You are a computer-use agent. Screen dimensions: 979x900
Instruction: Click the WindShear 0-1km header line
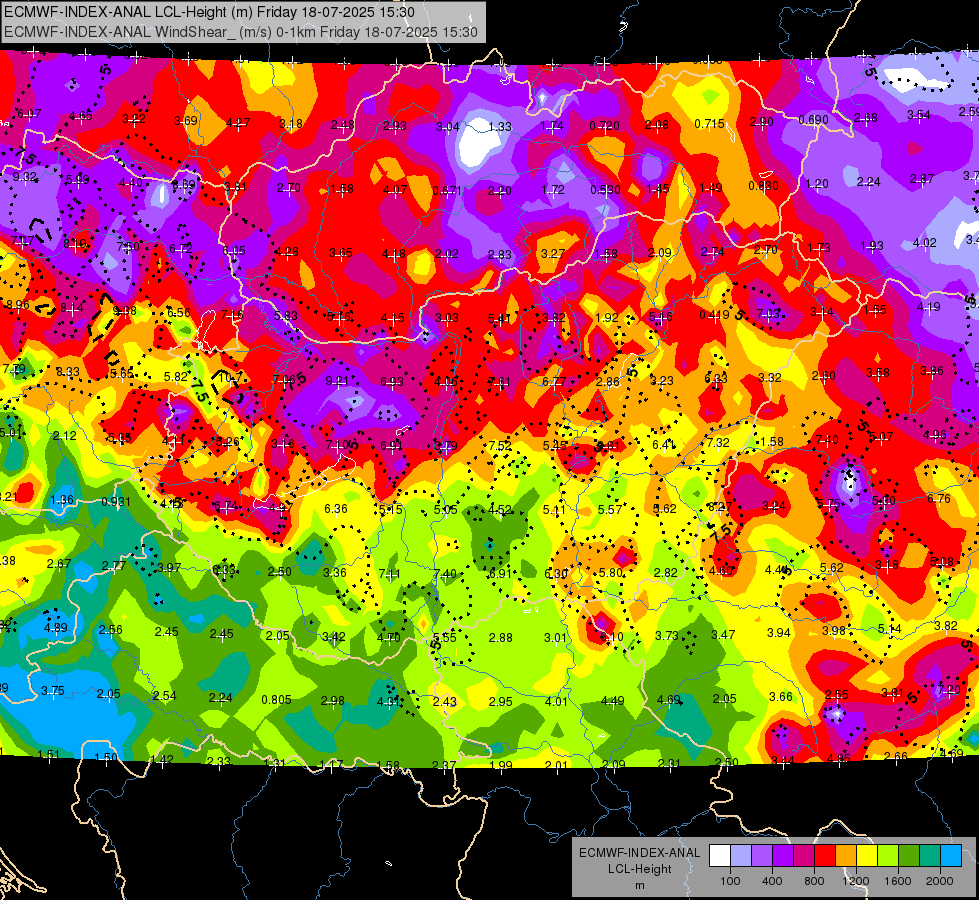click(241, 32)
